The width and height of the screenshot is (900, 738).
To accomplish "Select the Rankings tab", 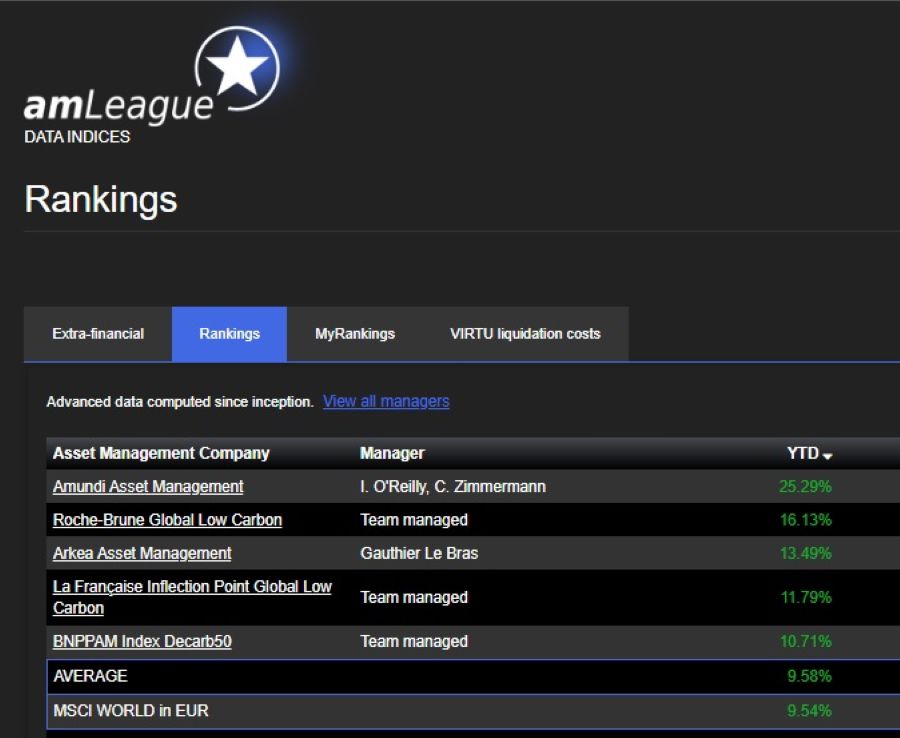I will tap(229, 334).
